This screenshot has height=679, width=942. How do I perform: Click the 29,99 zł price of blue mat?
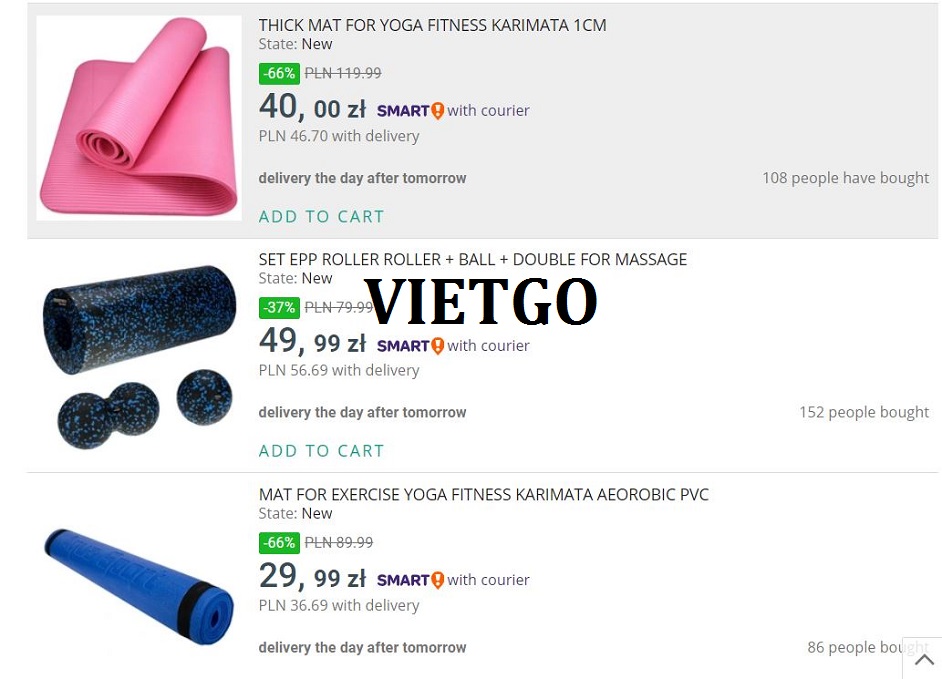[312, 576]
